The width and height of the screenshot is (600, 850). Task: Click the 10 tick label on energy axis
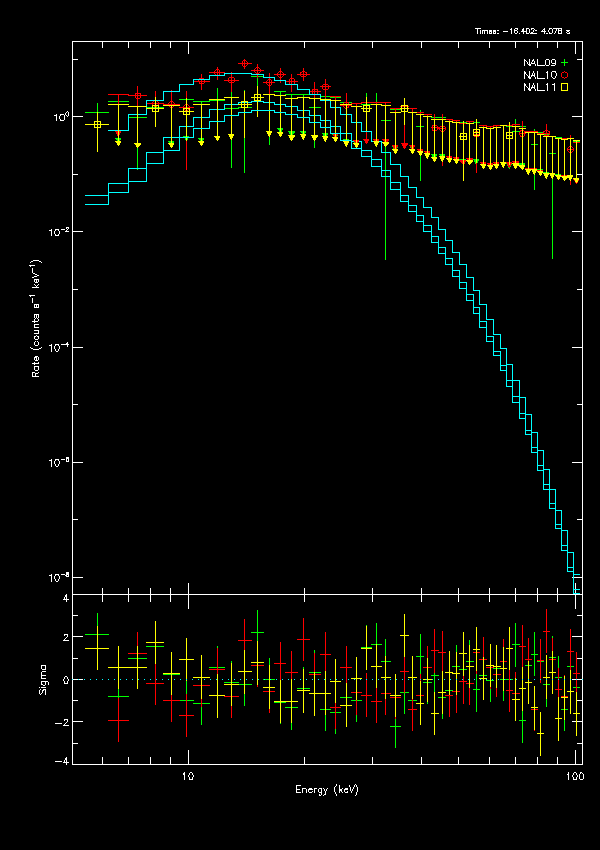[187, 775]
